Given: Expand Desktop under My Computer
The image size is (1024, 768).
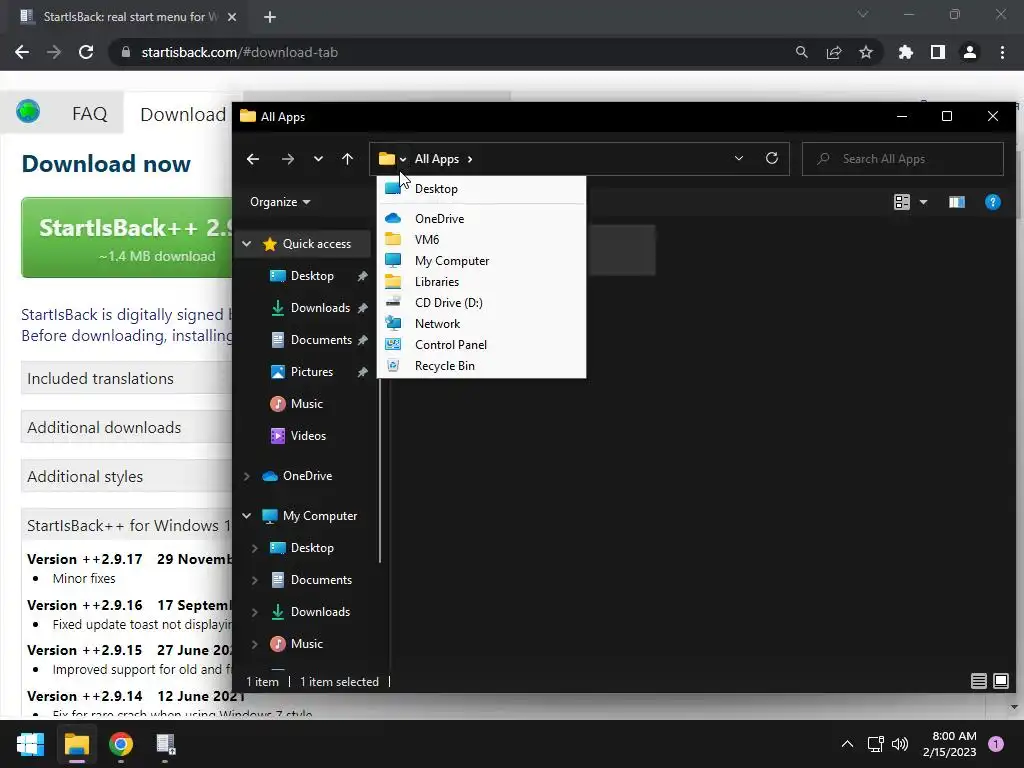Looking at the screenshot, I should [x=255, y=548].
